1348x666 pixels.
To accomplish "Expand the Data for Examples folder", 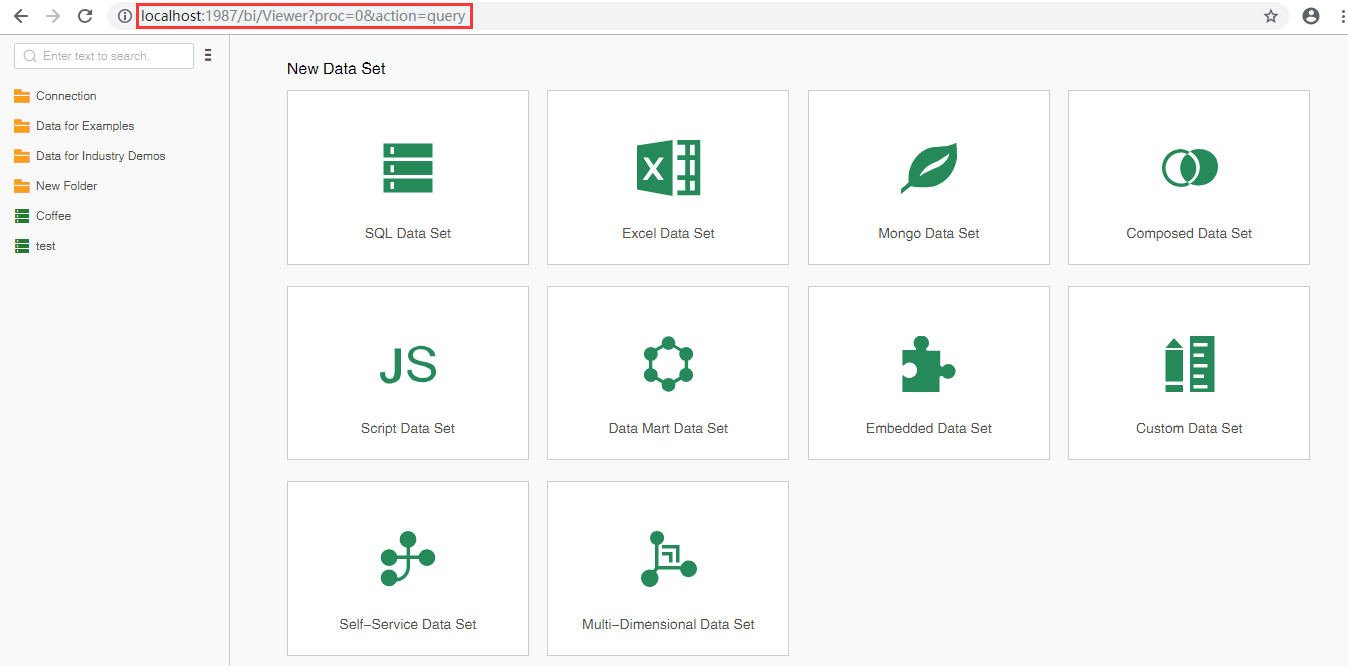I will click(x=84, y=126).
